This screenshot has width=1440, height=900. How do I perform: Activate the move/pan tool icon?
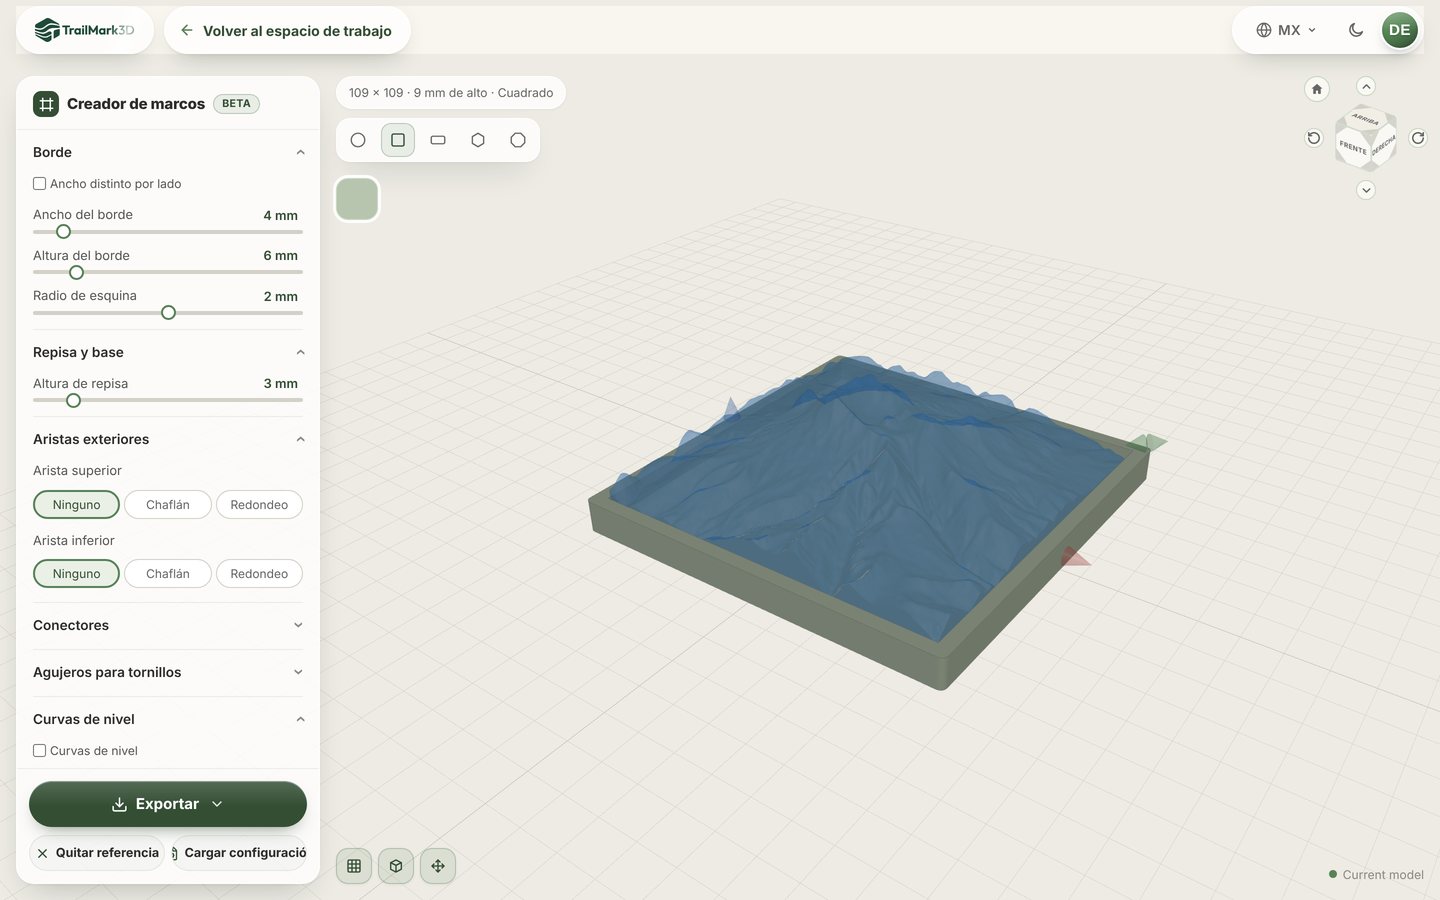tap(438, 866)
